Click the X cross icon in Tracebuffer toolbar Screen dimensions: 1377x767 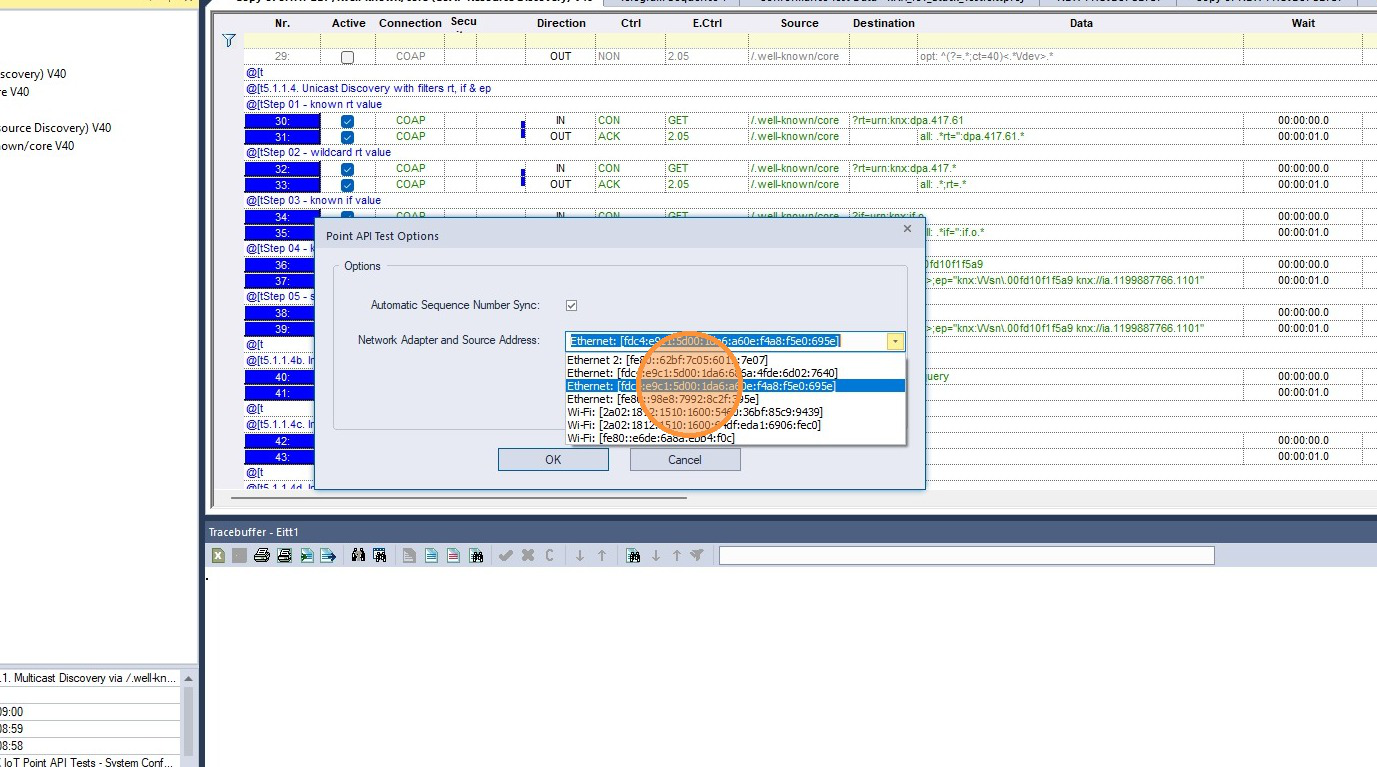pyautogui.click(x=528, y=556)
